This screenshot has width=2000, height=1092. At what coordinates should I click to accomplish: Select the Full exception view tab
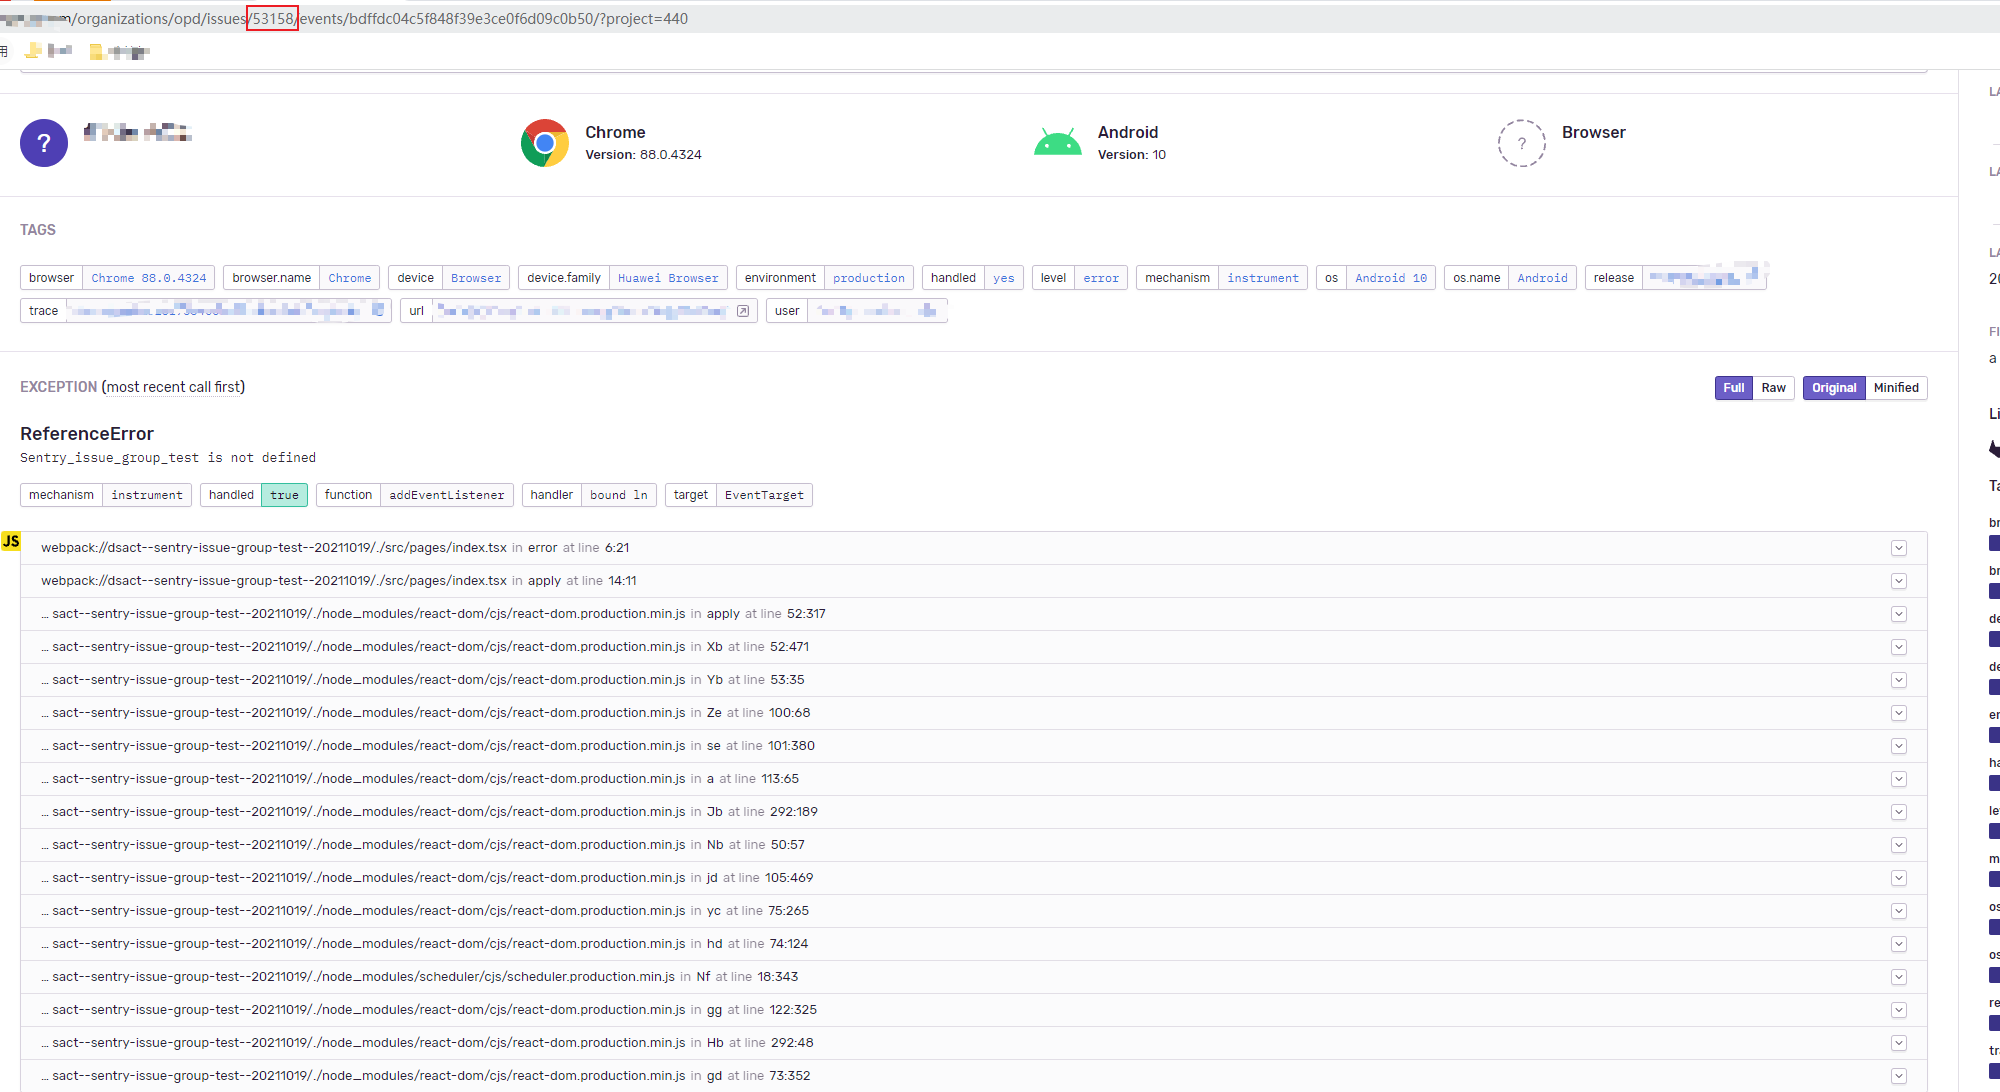tap(1733, 388)
